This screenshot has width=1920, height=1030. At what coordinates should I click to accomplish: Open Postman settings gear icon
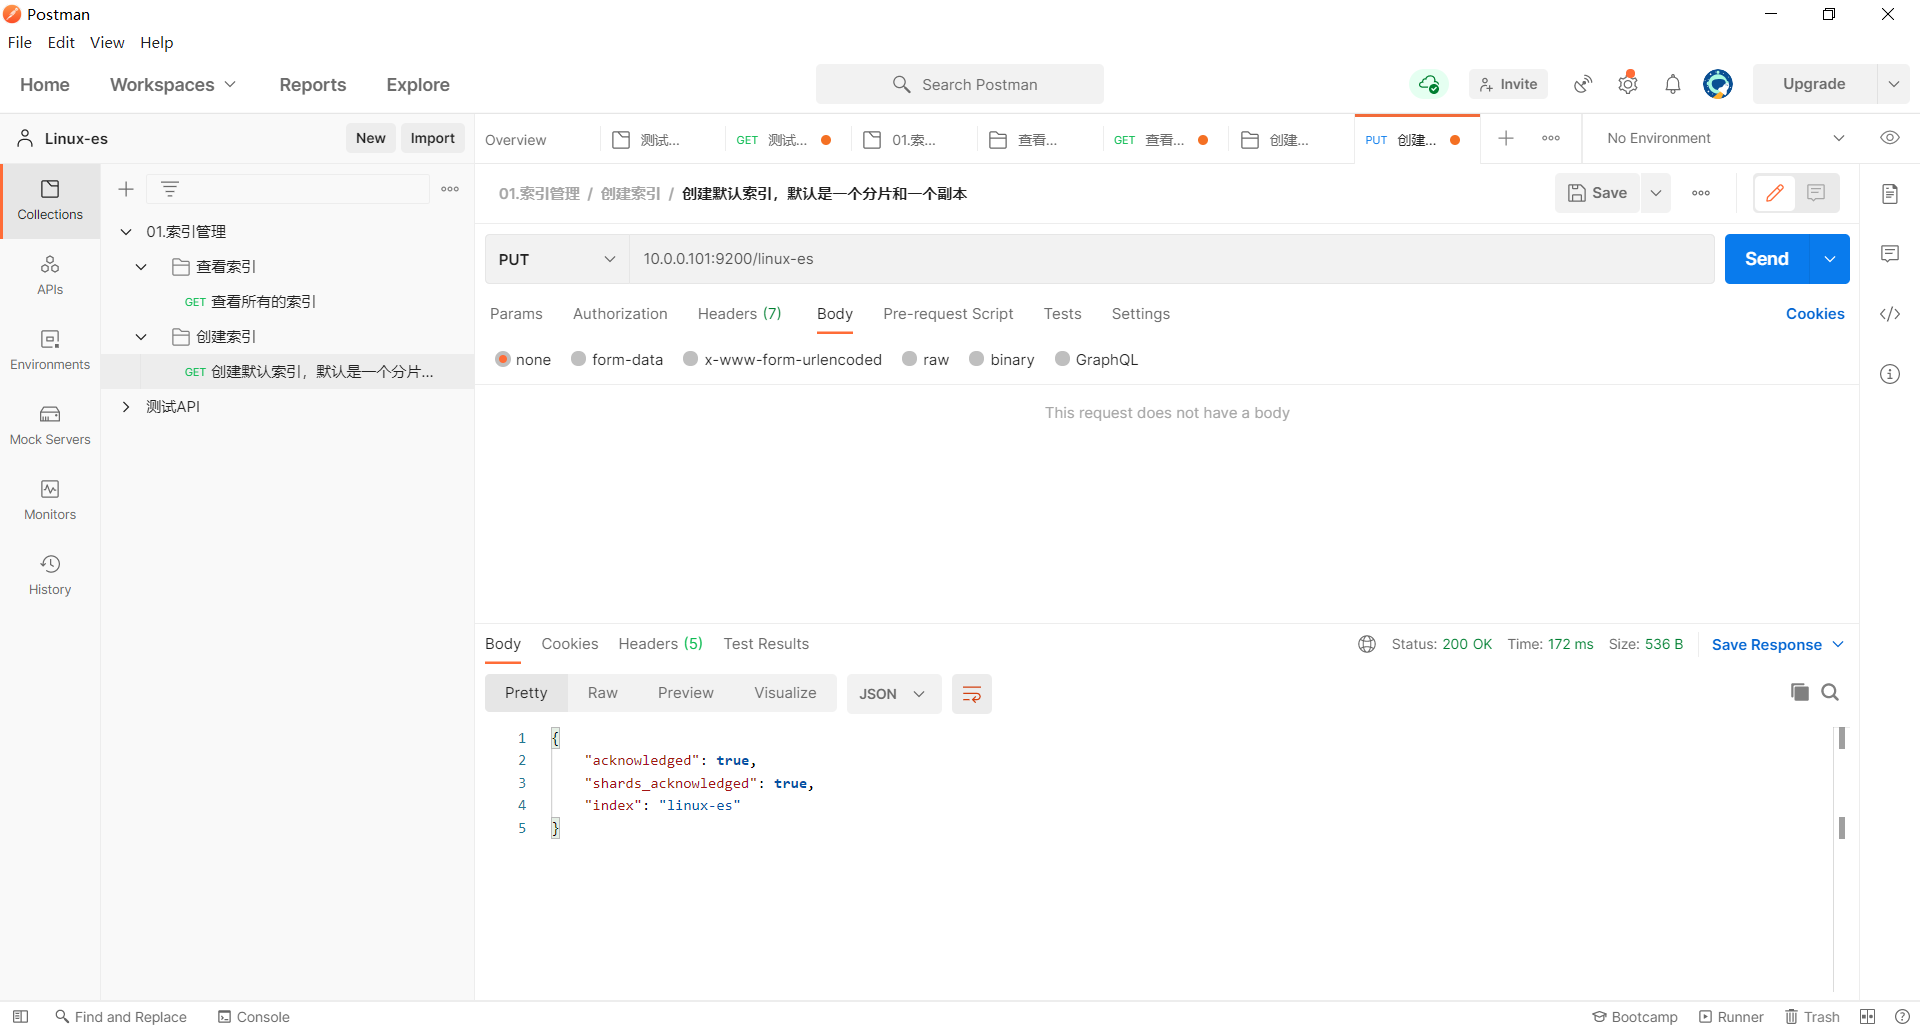1628,84
